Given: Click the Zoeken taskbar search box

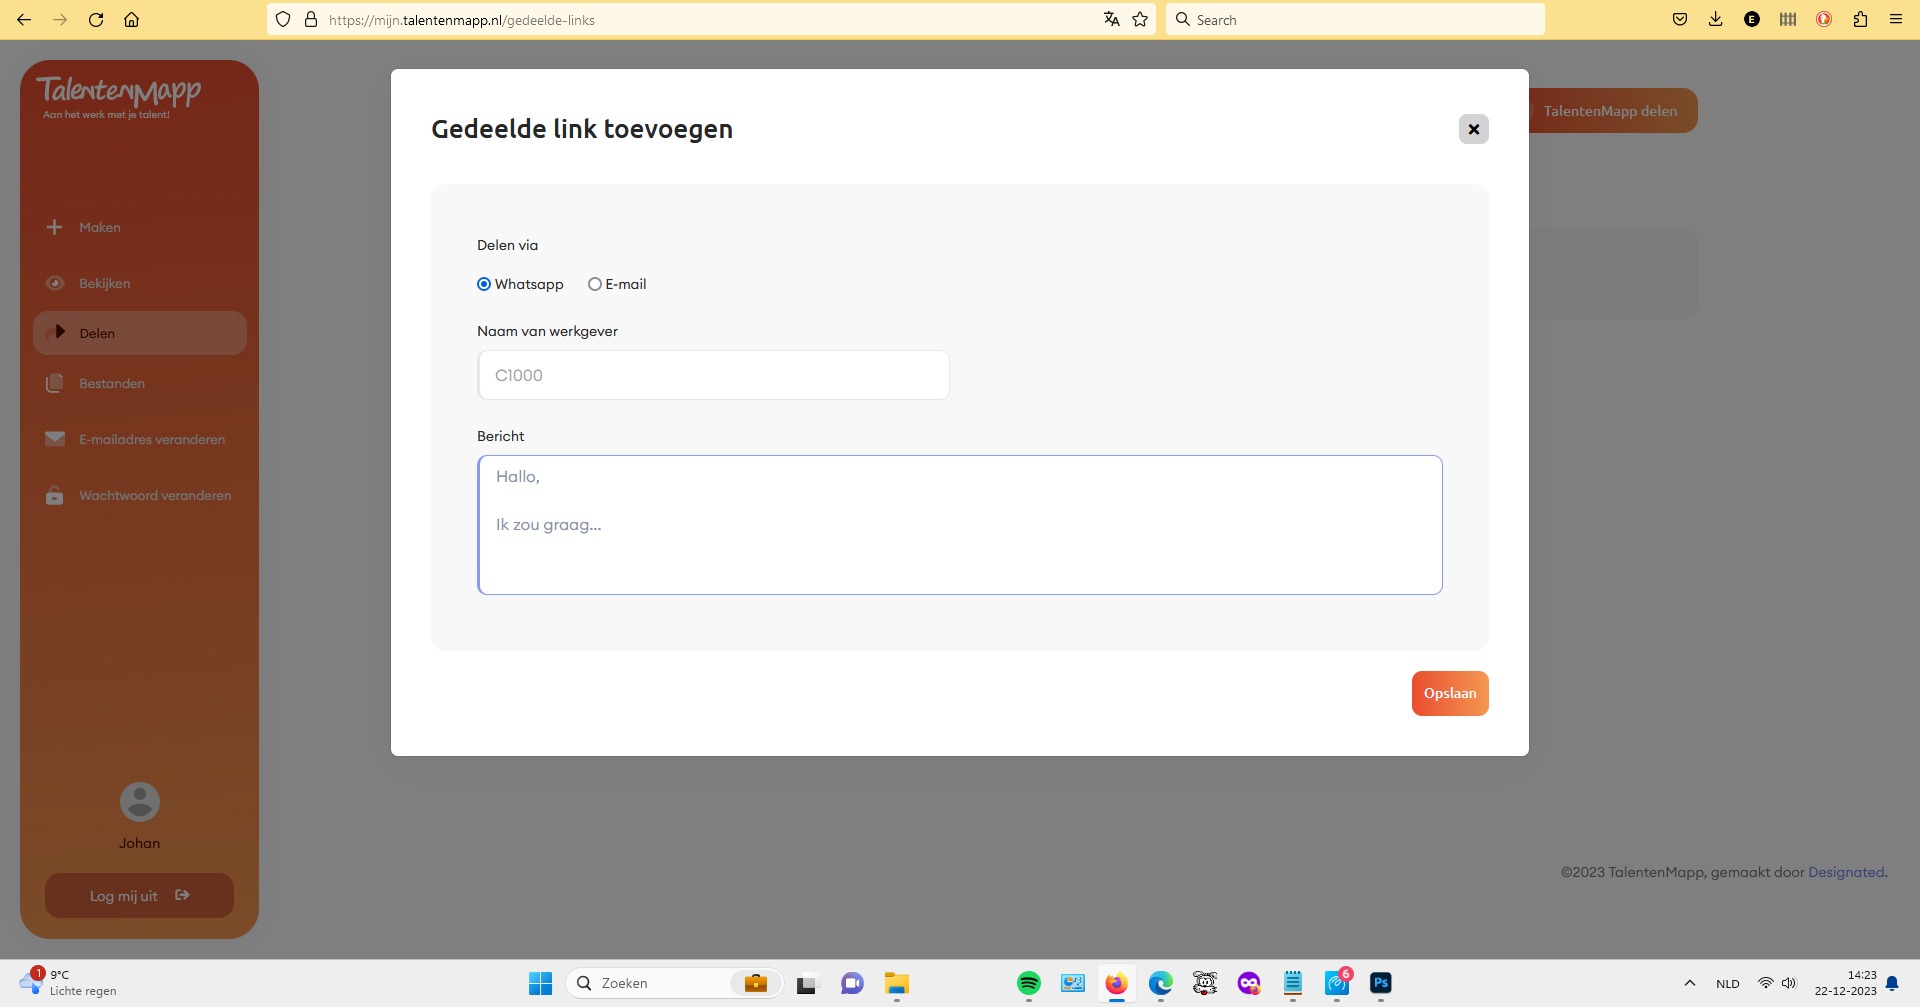Looking at the screenshot, I should [x=675, y=983].
